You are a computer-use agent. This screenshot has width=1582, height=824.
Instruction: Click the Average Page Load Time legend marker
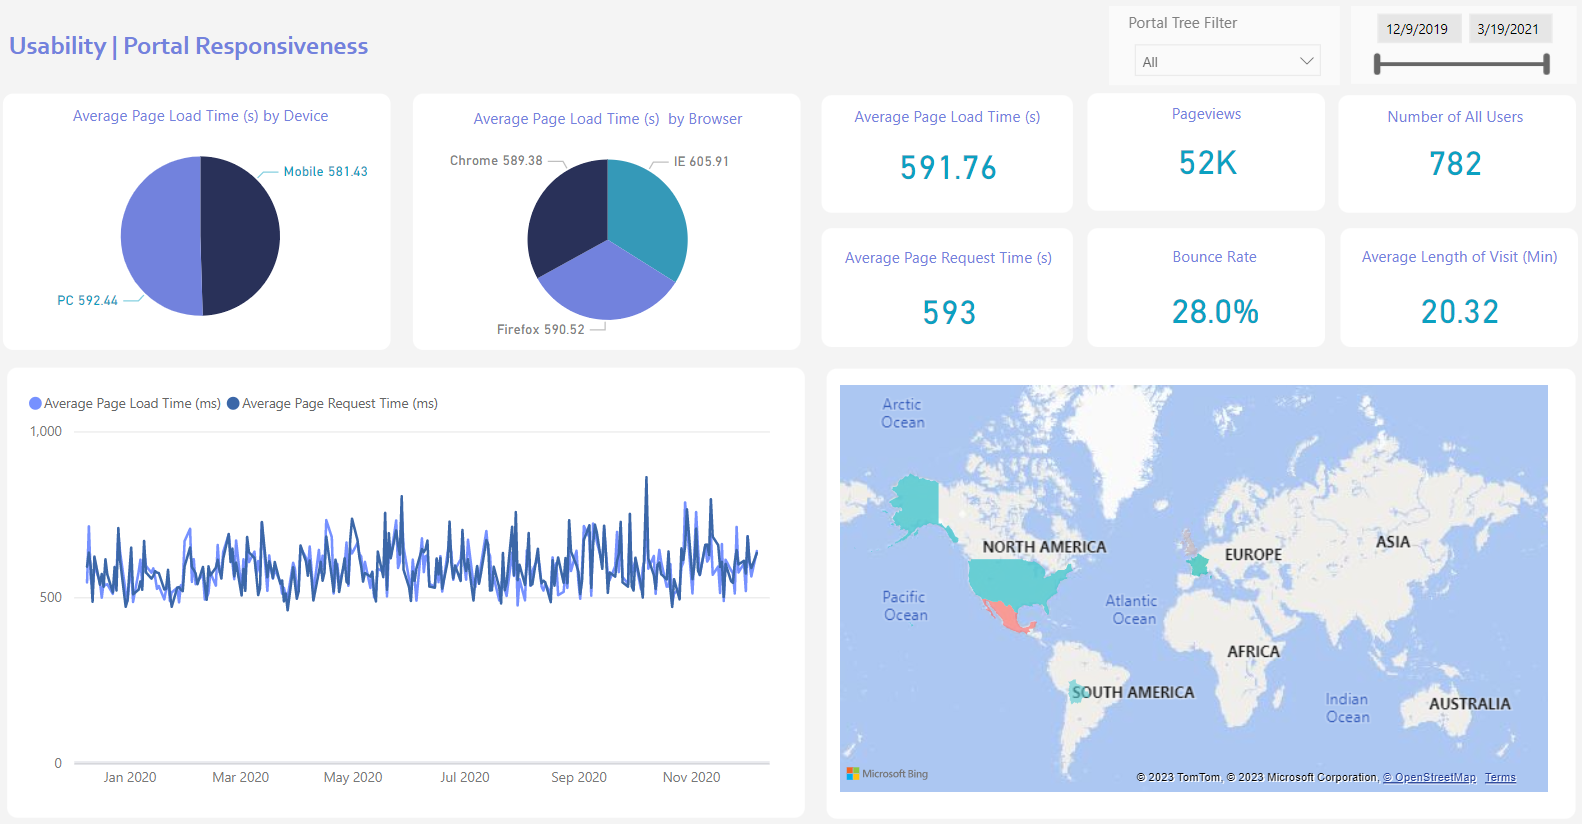[x=35, y=404]
